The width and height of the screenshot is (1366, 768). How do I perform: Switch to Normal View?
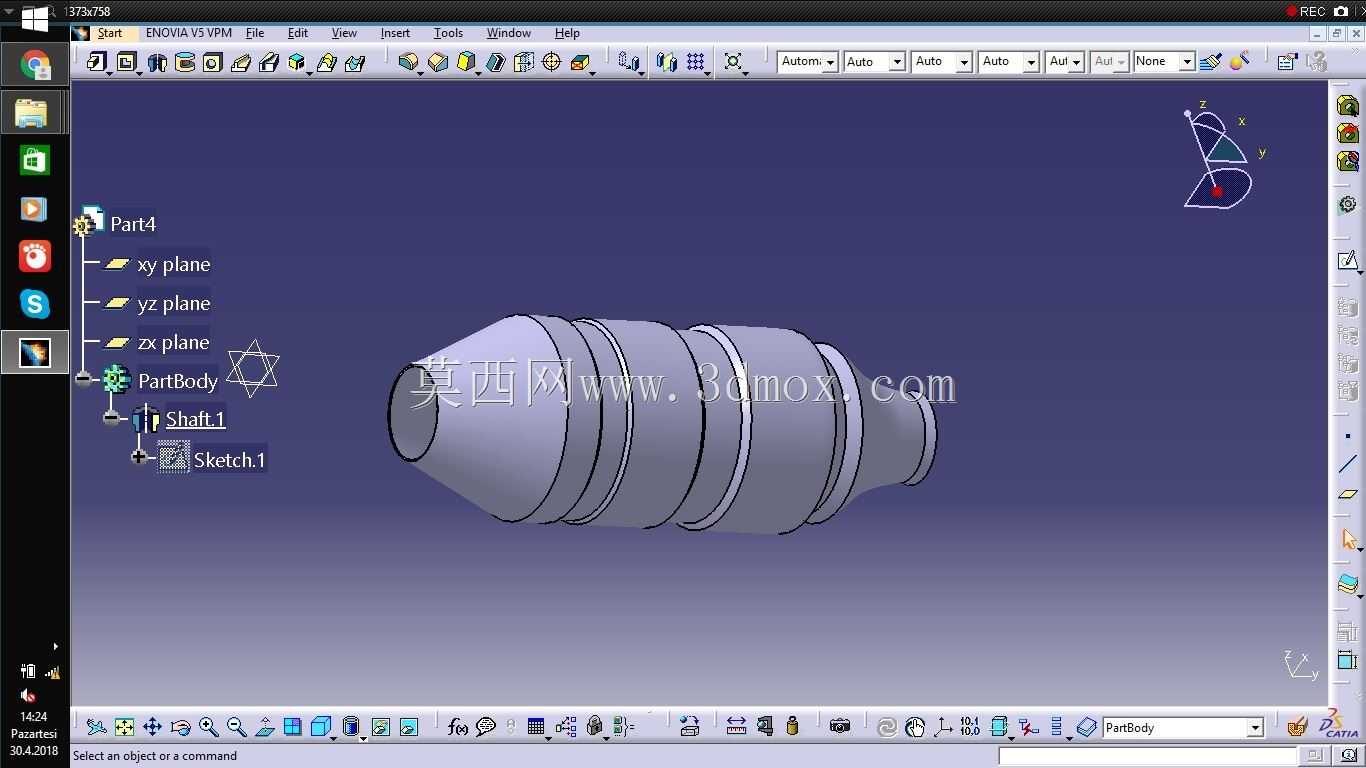tap(264, 727)
